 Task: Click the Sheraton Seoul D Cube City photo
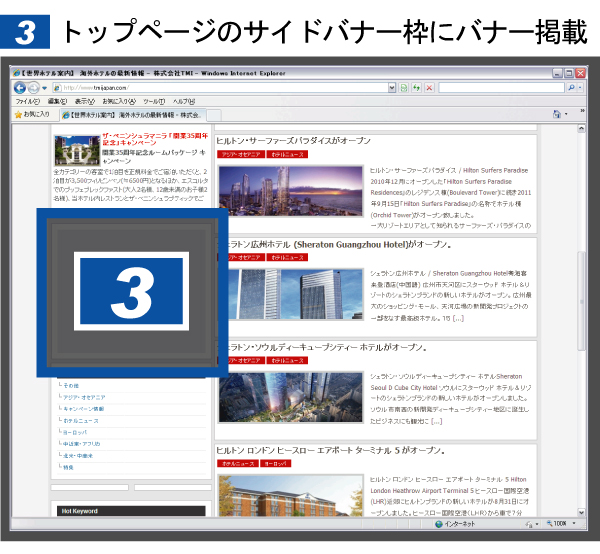(290, 397)
